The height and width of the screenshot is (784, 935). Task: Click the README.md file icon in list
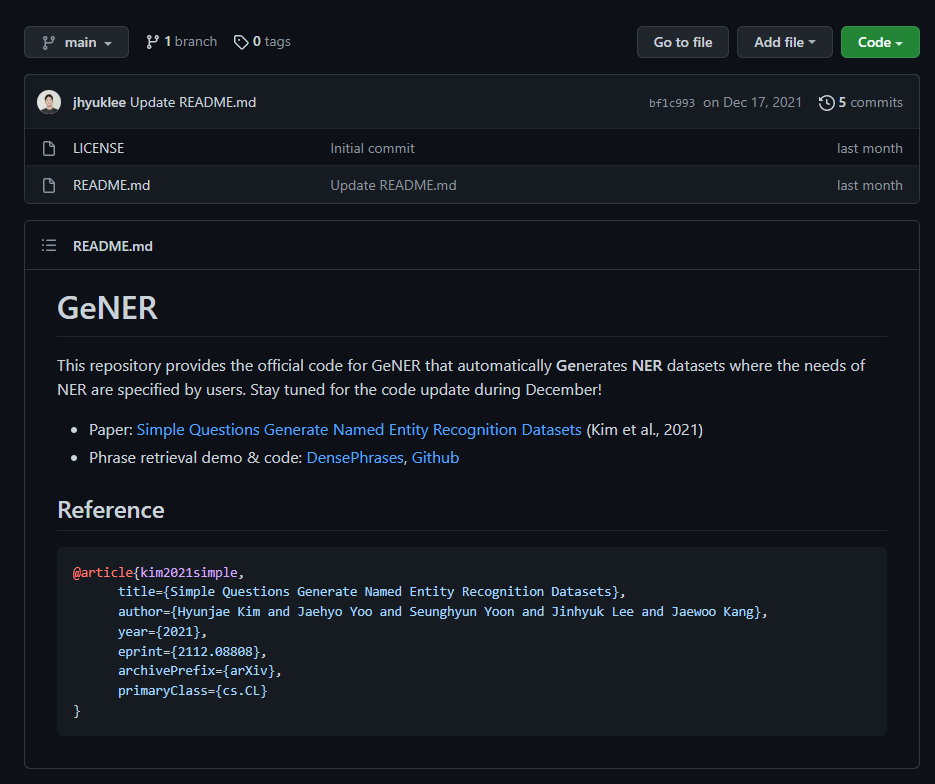(x=49, y=185)
